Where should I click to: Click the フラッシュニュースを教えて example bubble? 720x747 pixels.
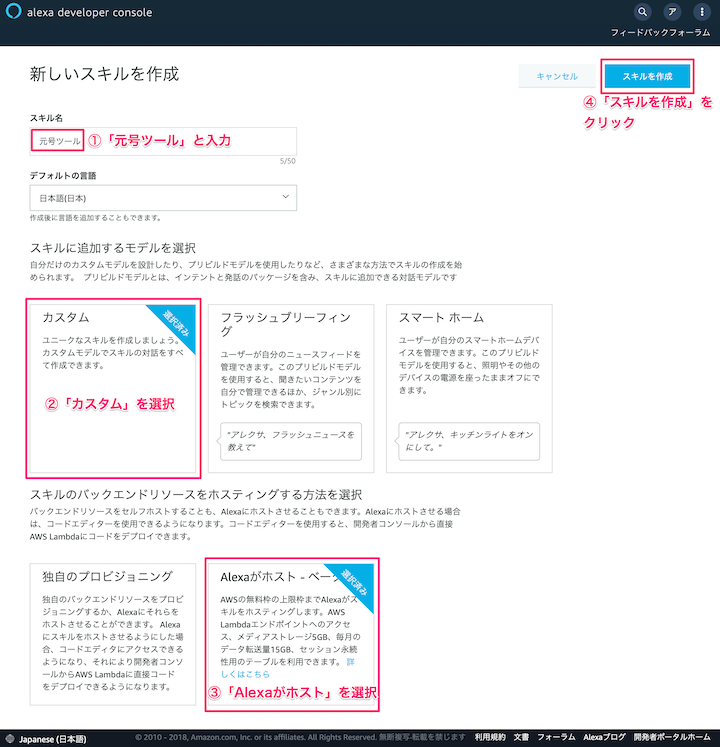291,441
